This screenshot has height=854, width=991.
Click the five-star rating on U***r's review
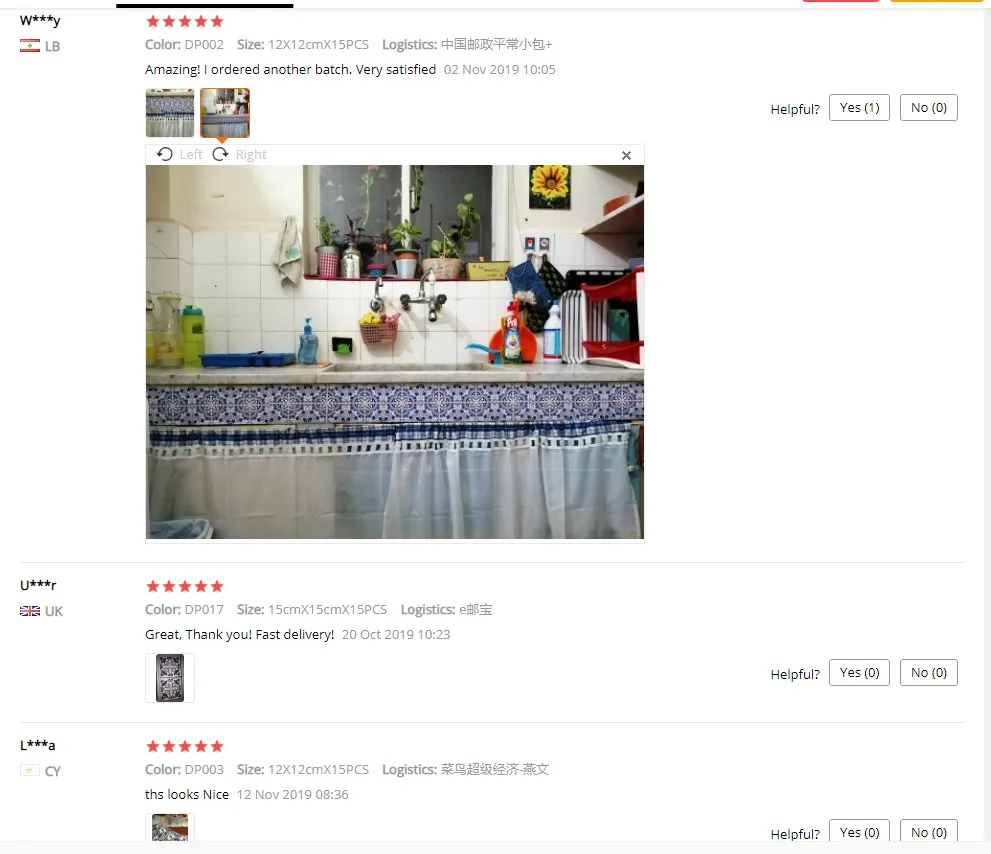click(185, 587)
